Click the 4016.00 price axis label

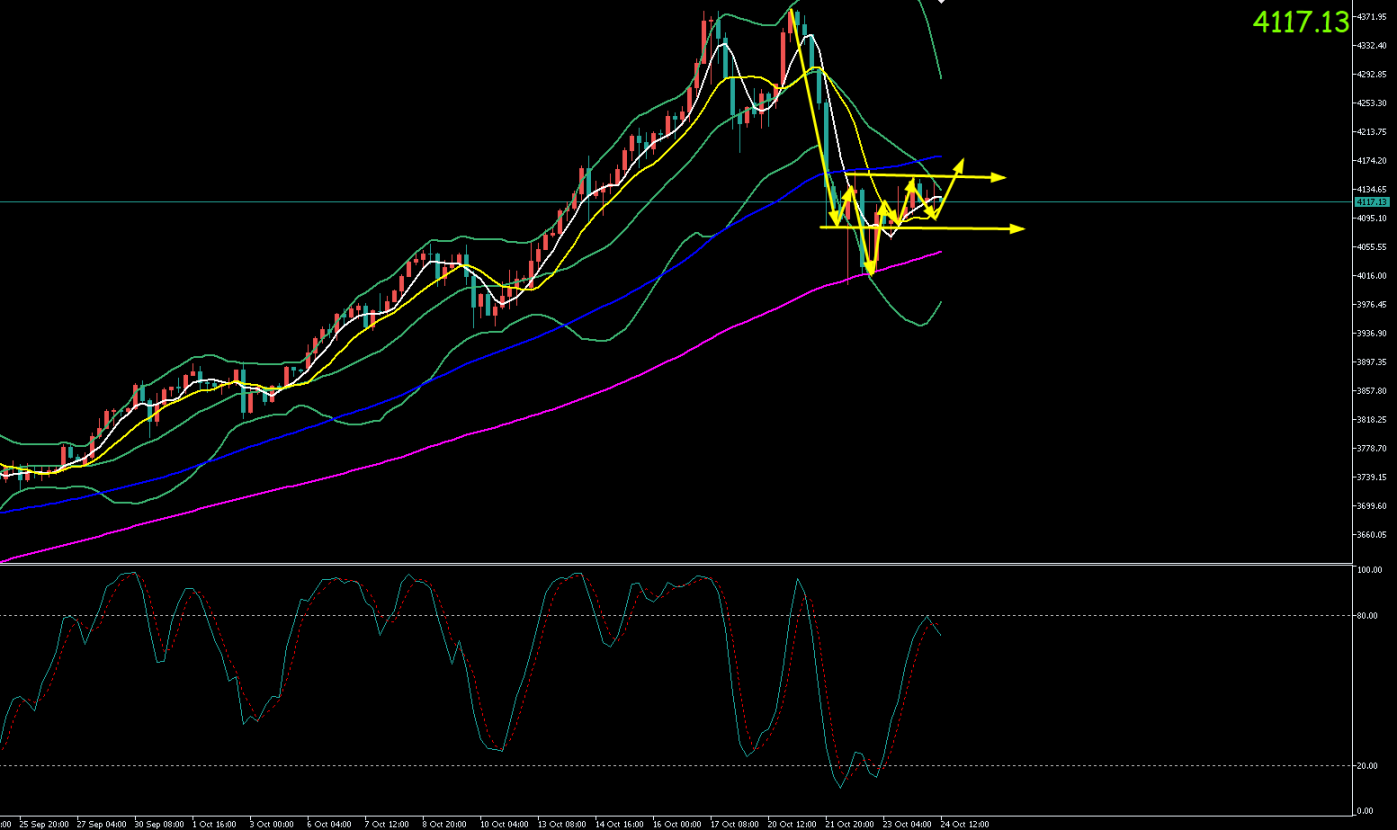click(1371, 276)
